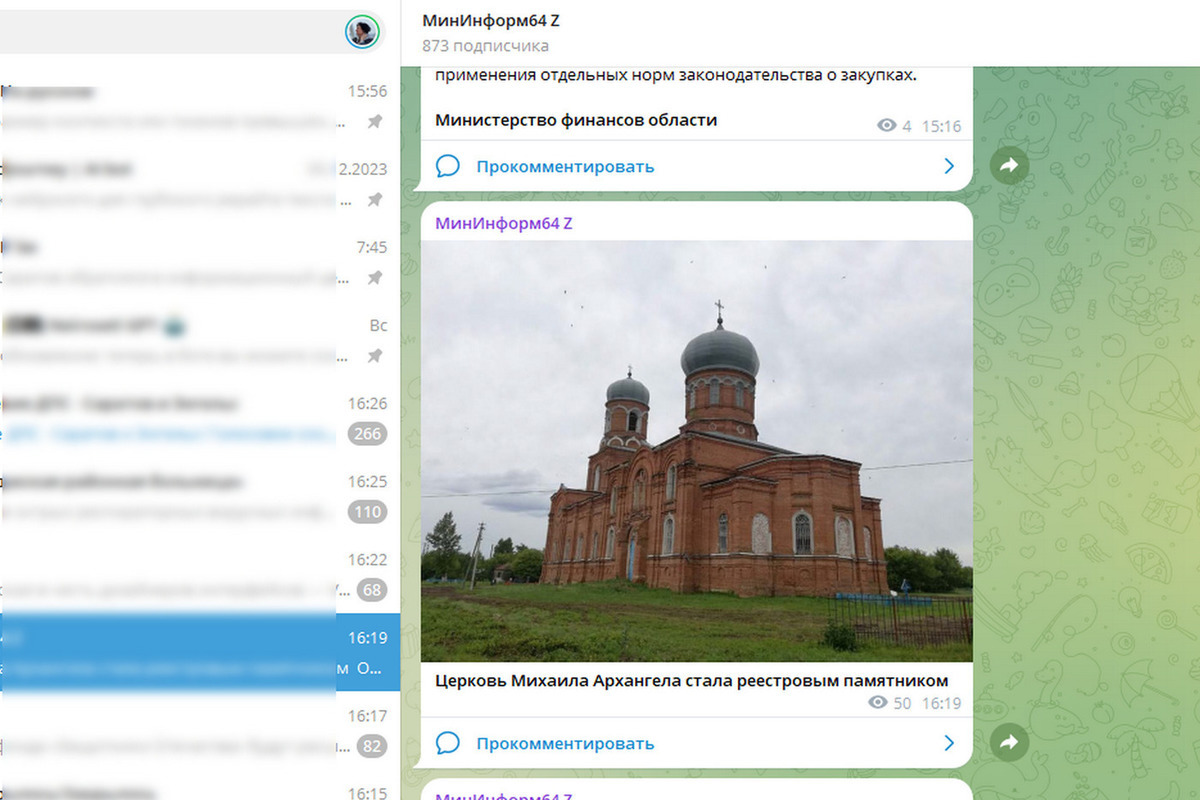This screenshot has height=800, width=1200.
Task: Open the pinned chat marked Вс
Action: point(200,340)
